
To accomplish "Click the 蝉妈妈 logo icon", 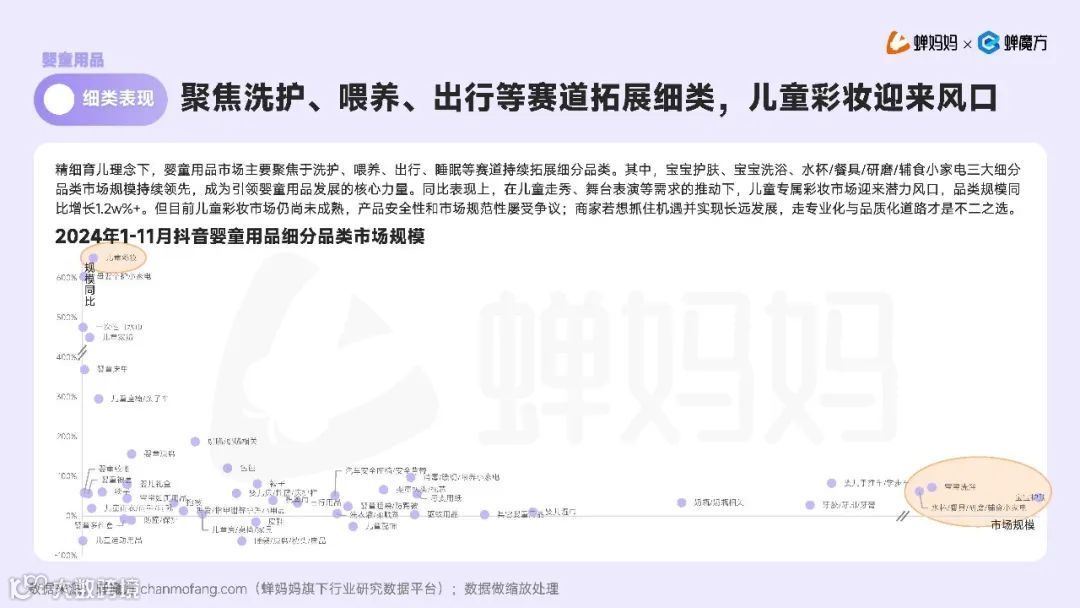I will [x=897, y=43].
